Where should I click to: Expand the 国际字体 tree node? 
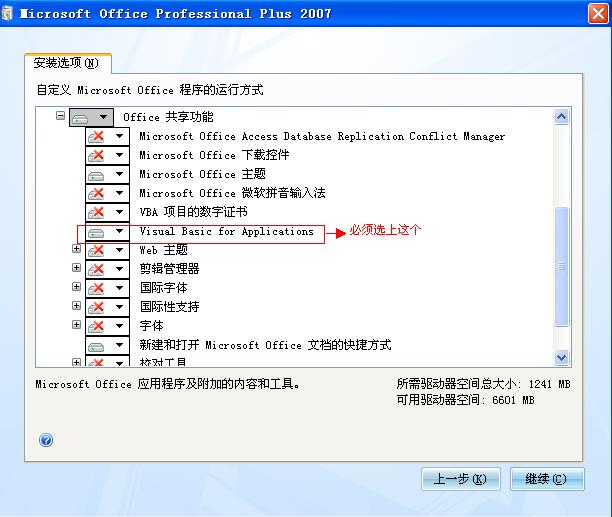click(x=76, y=287)
